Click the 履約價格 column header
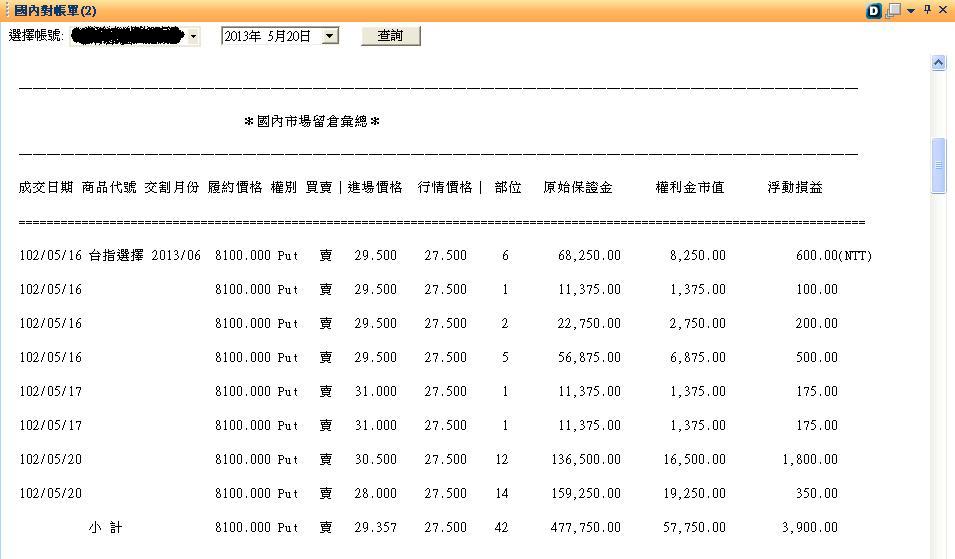Image resolution: width=955 pixels, height=559 pixels. (x=235, y=188)
